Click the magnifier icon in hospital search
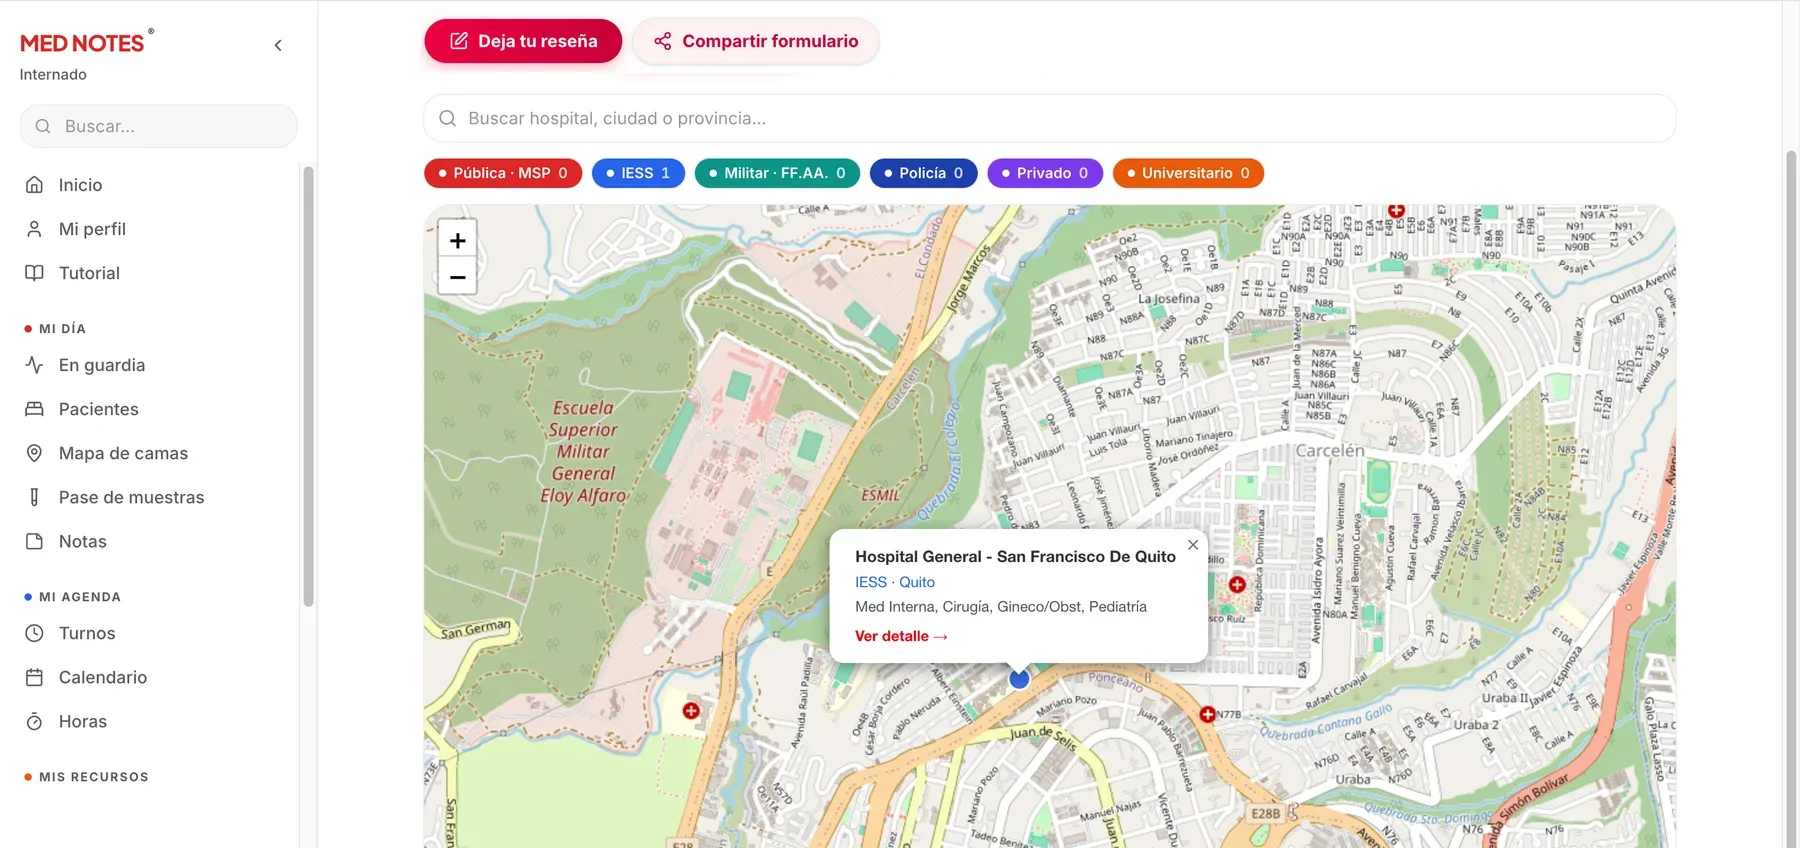 (x=447, y=118)
